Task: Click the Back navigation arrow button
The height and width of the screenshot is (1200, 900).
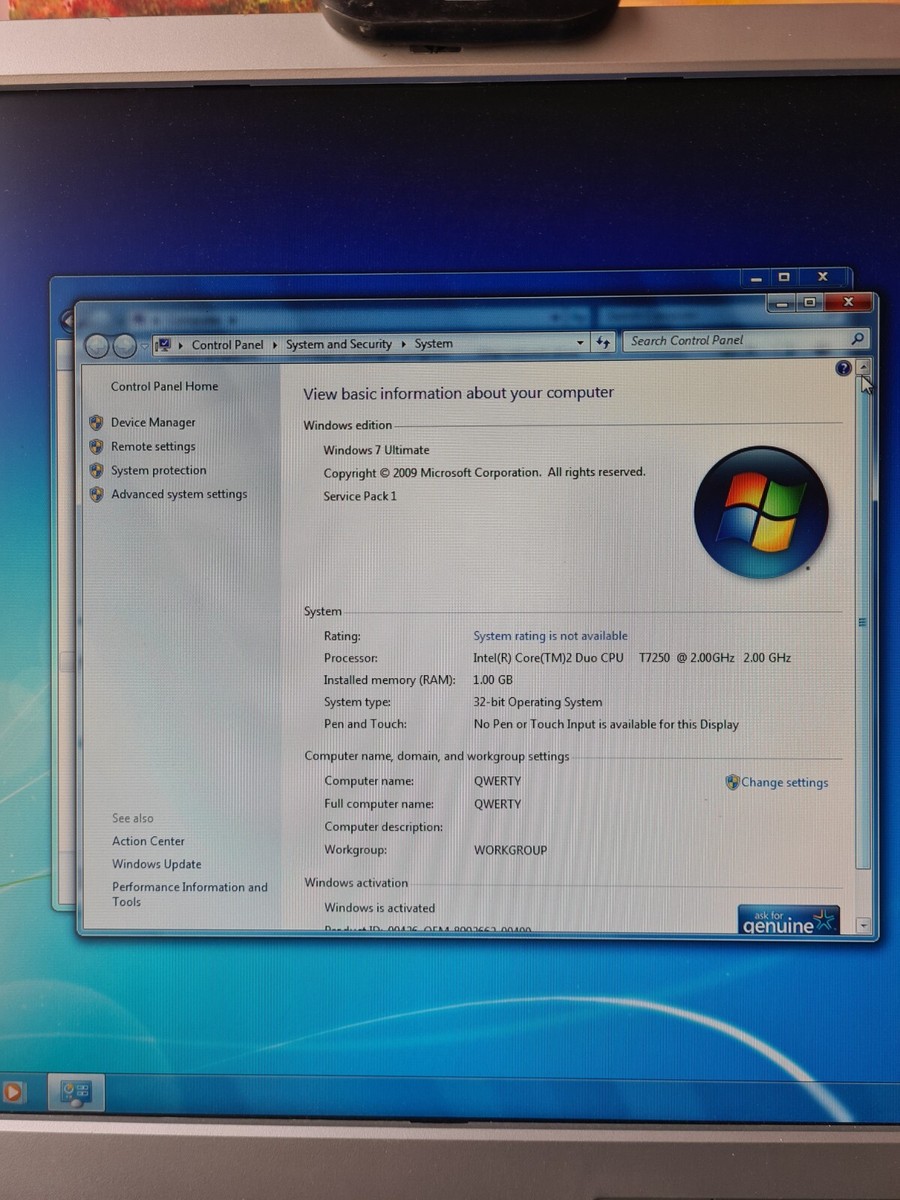Action: [97, 346]
